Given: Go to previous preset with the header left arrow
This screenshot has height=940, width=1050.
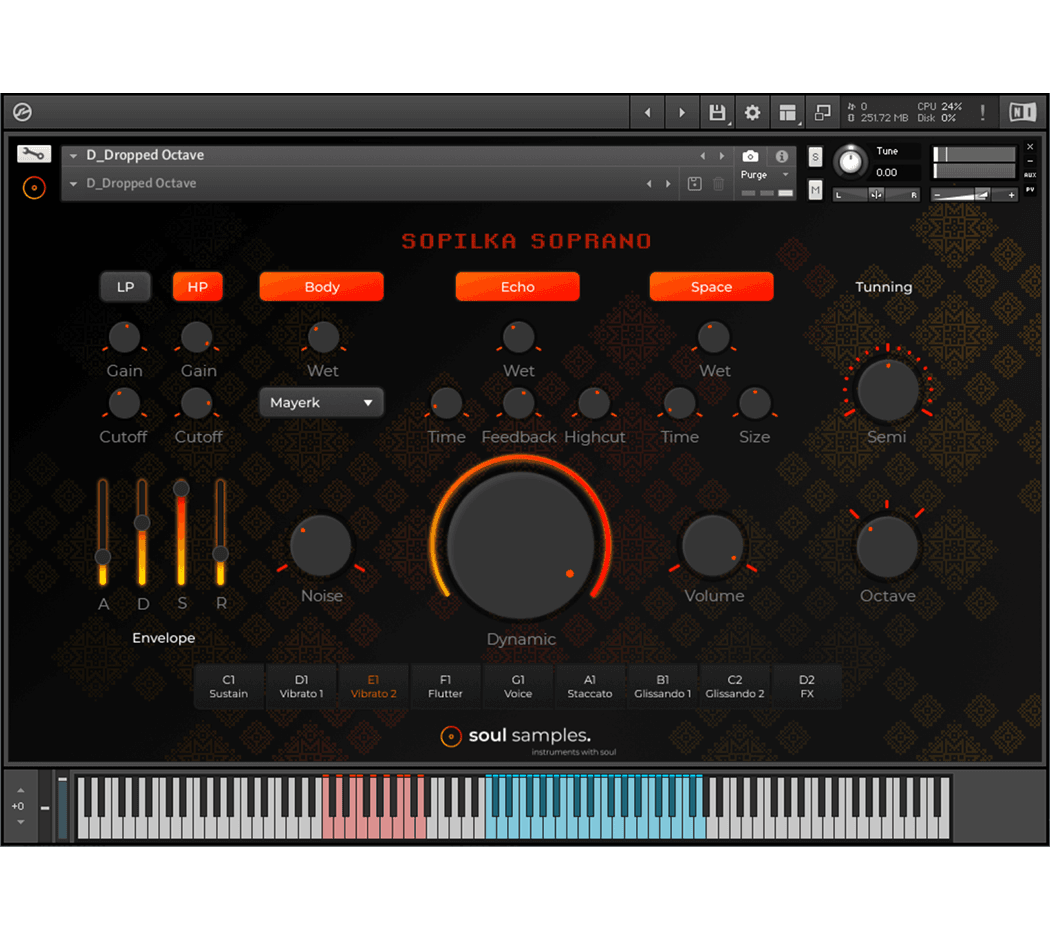Looking at the screenshot, I should 648,112.
